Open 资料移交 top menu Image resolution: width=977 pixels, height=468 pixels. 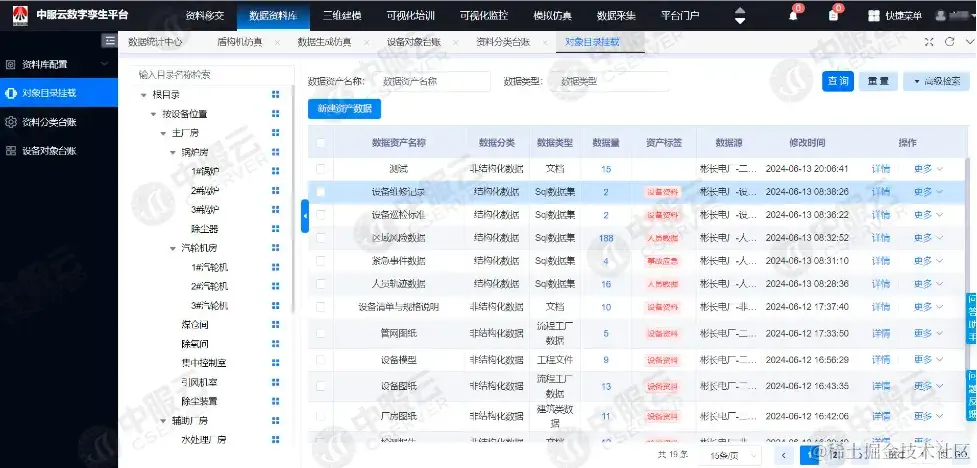[204, 16]
